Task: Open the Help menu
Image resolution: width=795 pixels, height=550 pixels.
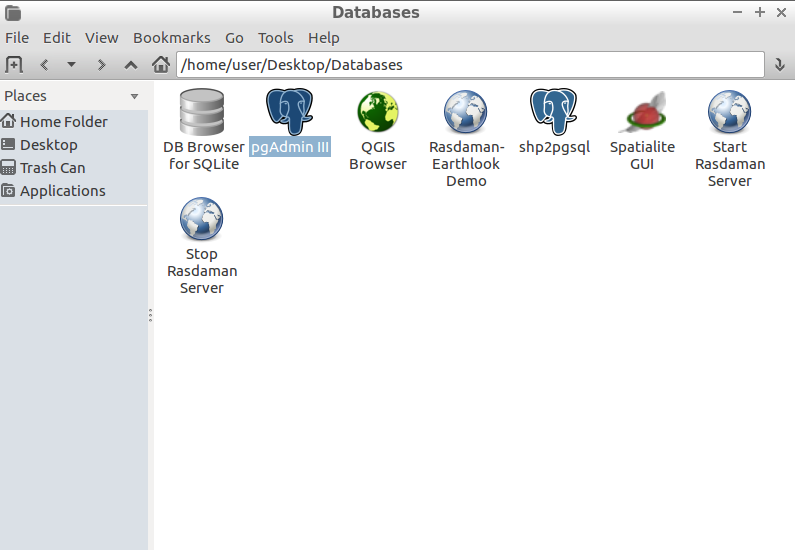Action: point(323,38)
